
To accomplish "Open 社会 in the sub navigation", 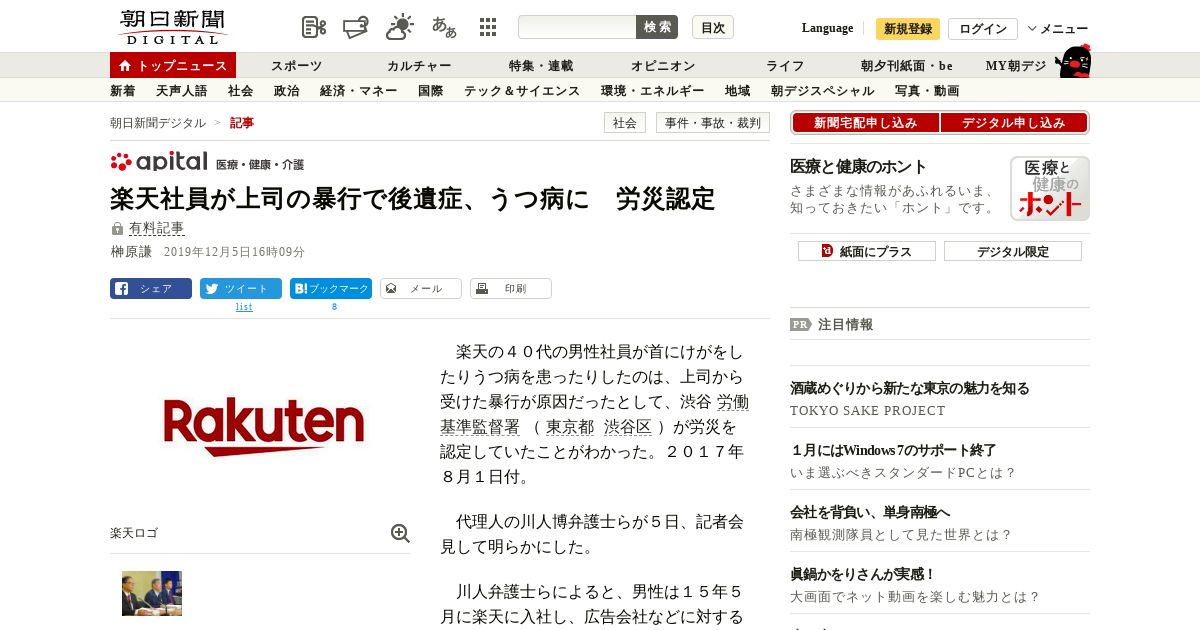I will pyautogui.click(x=241, y=91).
